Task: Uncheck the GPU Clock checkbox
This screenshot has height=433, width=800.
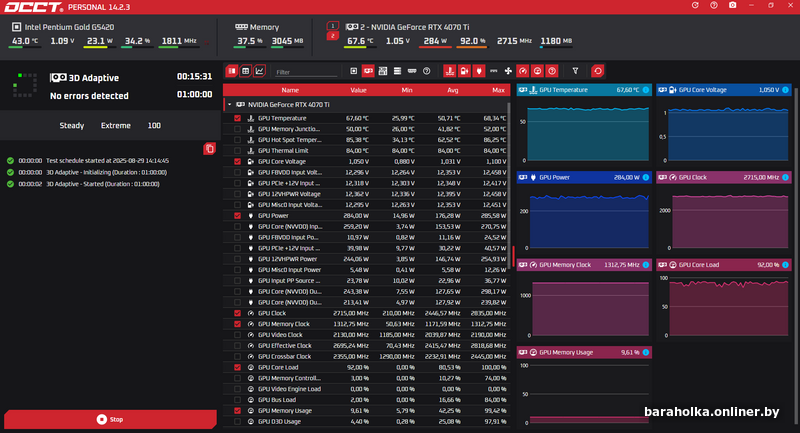Action: tap(237, 313)
